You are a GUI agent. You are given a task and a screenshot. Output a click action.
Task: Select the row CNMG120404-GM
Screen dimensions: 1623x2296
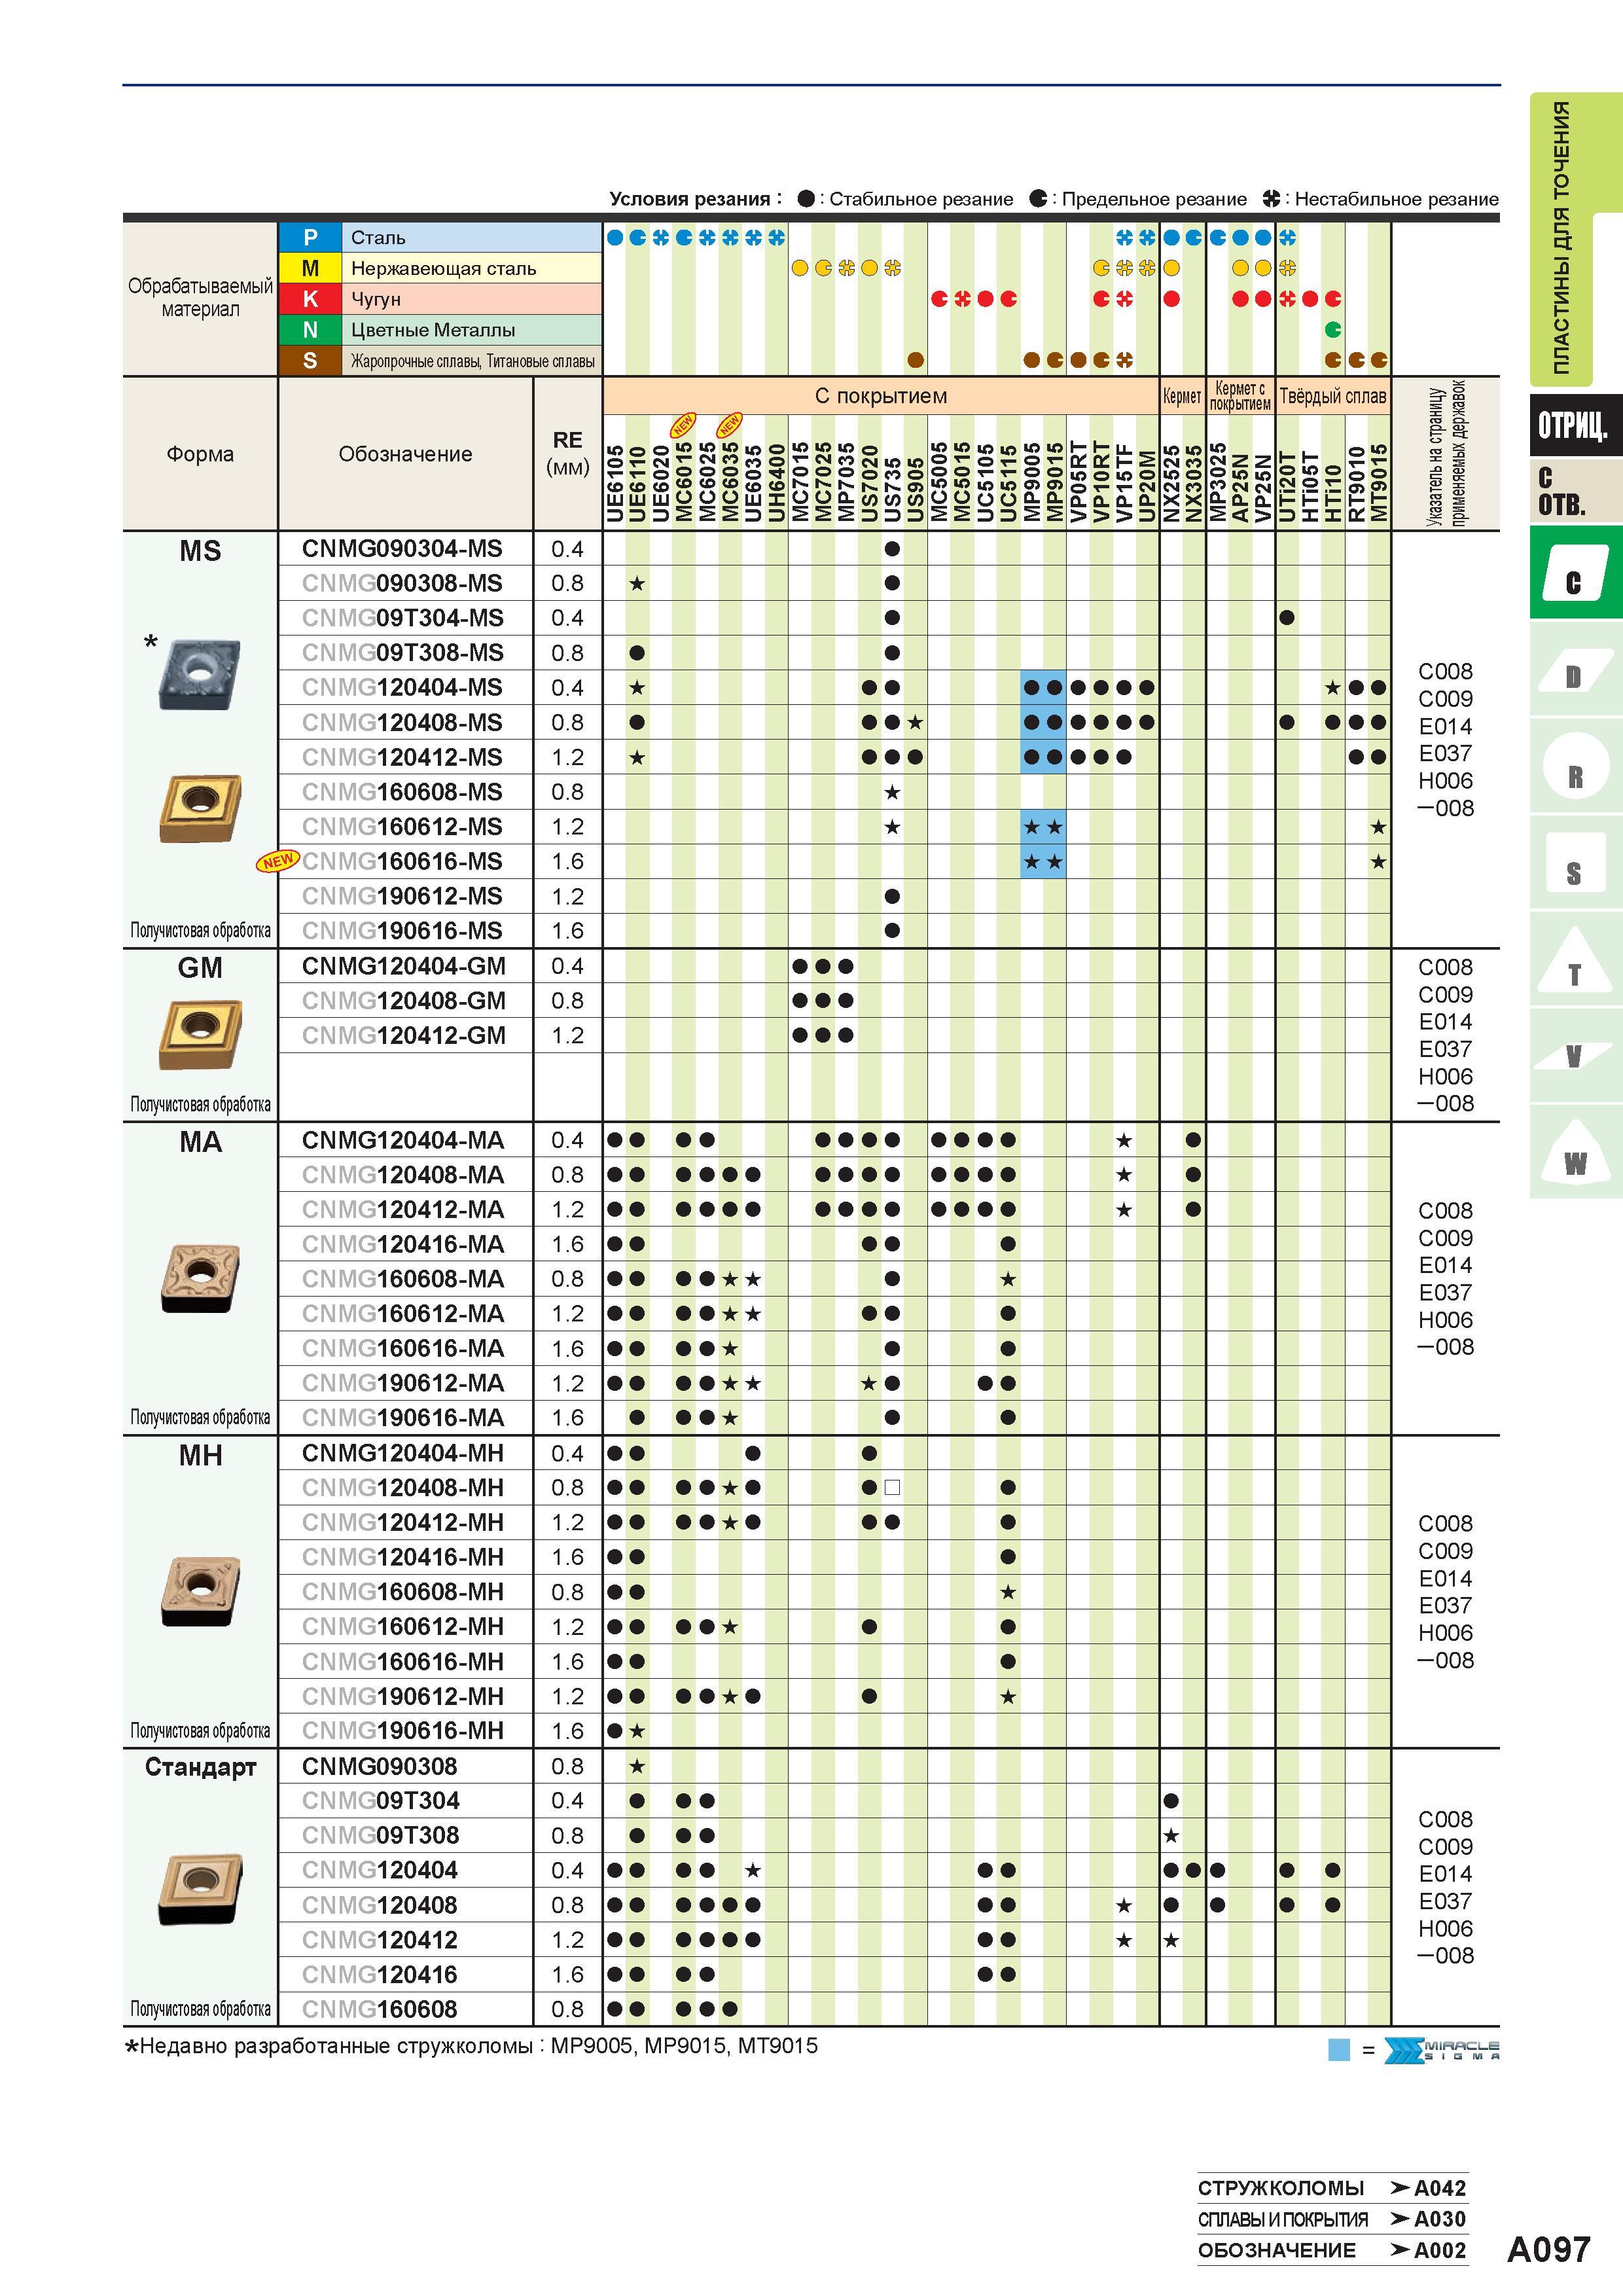tap(835, 966)
